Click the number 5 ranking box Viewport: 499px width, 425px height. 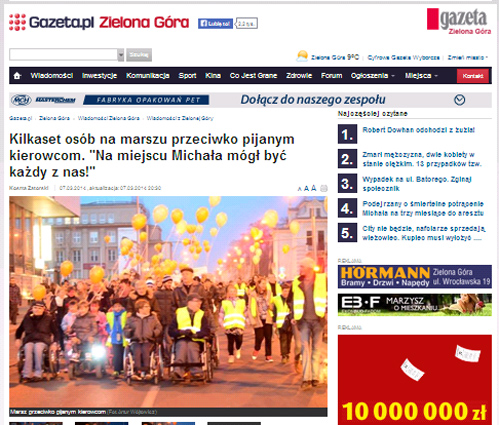click(347, 233)
